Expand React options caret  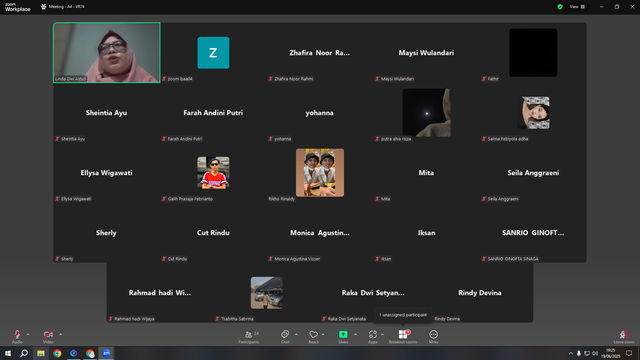coord(323,334)
